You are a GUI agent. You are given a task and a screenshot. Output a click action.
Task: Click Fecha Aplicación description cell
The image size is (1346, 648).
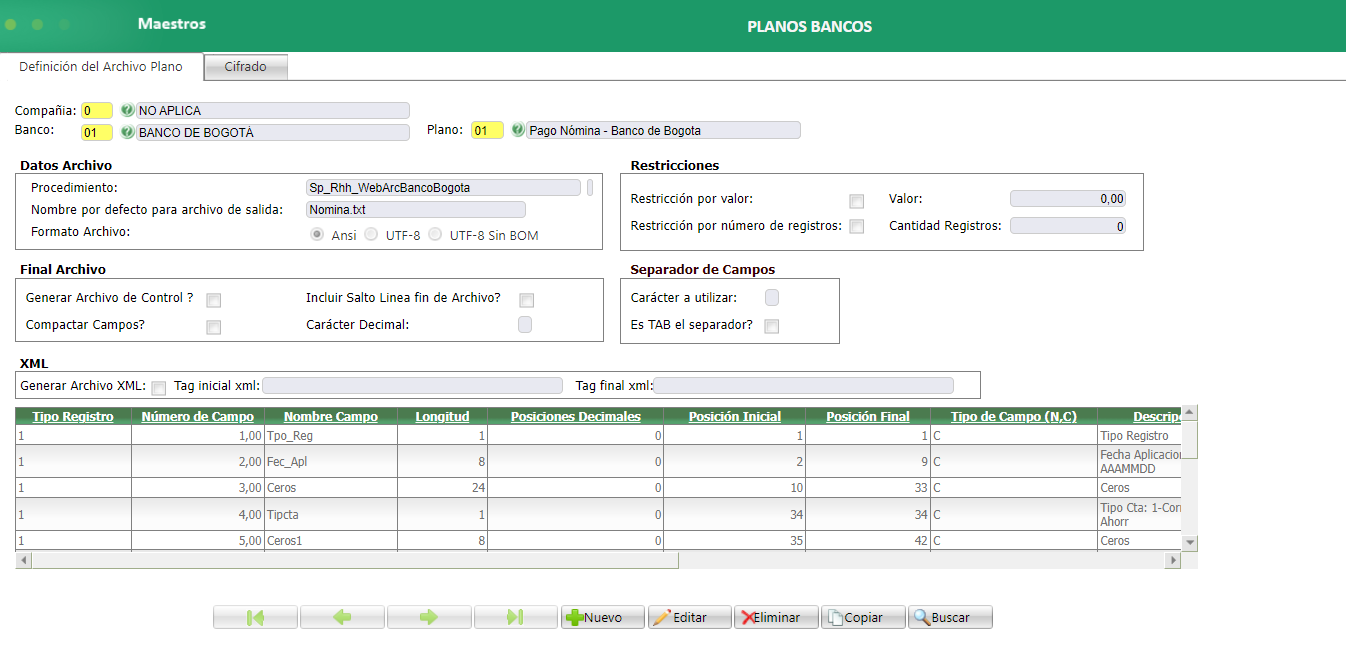(x=1139, y=461)
